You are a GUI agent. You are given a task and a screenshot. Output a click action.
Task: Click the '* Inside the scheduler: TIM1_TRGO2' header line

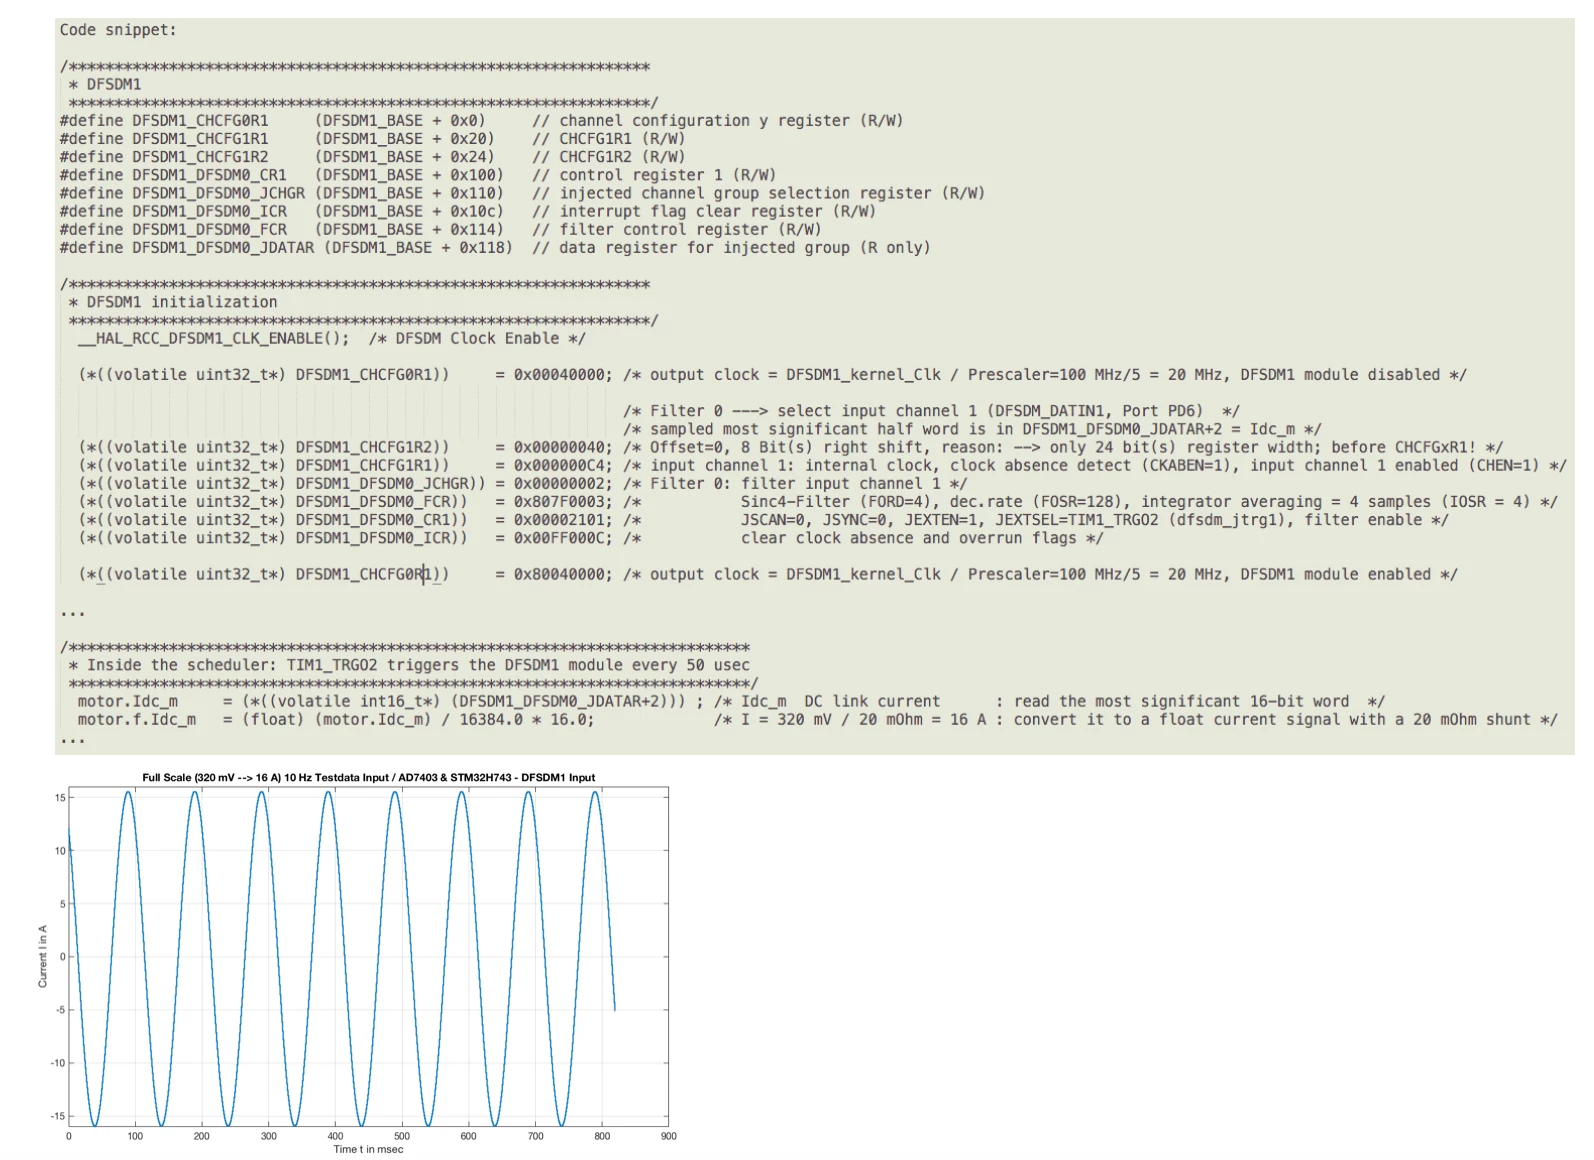[409, 666]
